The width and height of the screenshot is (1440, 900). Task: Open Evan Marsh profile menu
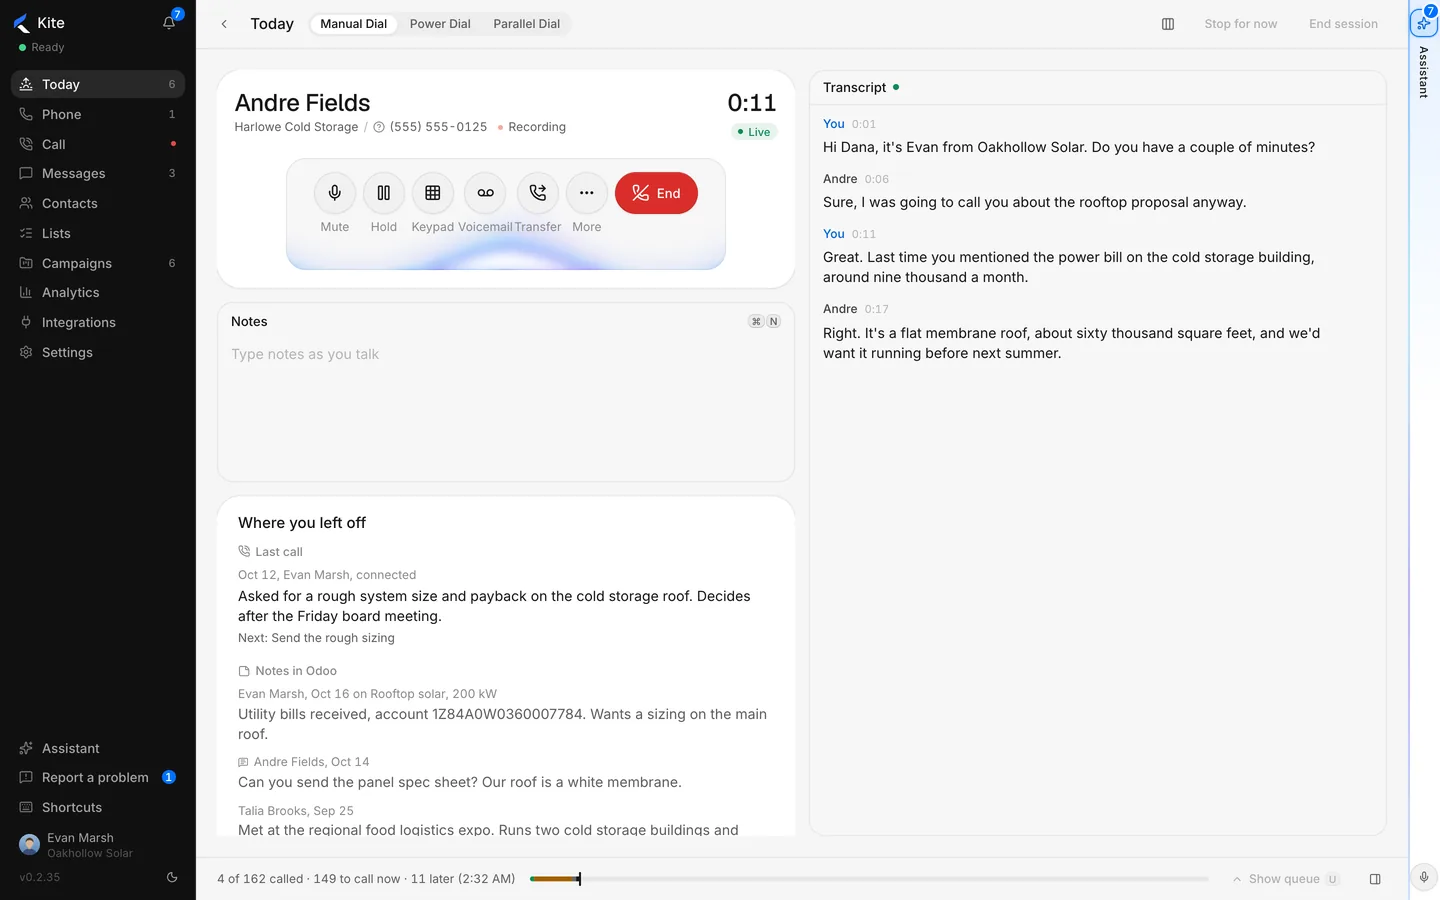click(x=98, y=845)
